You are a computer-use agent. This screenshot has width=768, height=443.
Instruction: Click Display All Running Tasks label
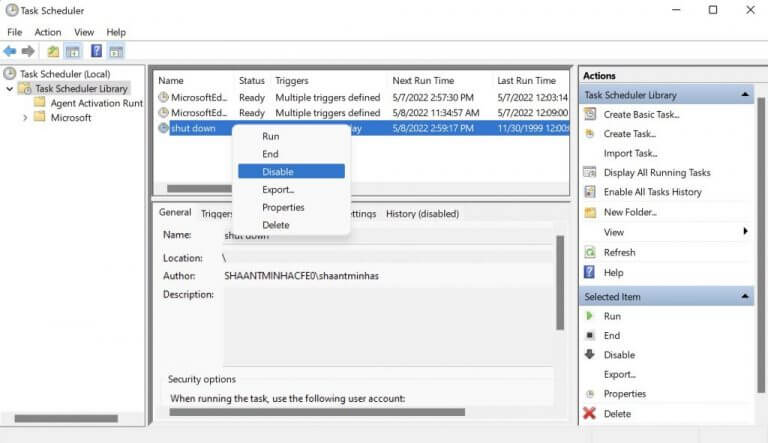657,172
